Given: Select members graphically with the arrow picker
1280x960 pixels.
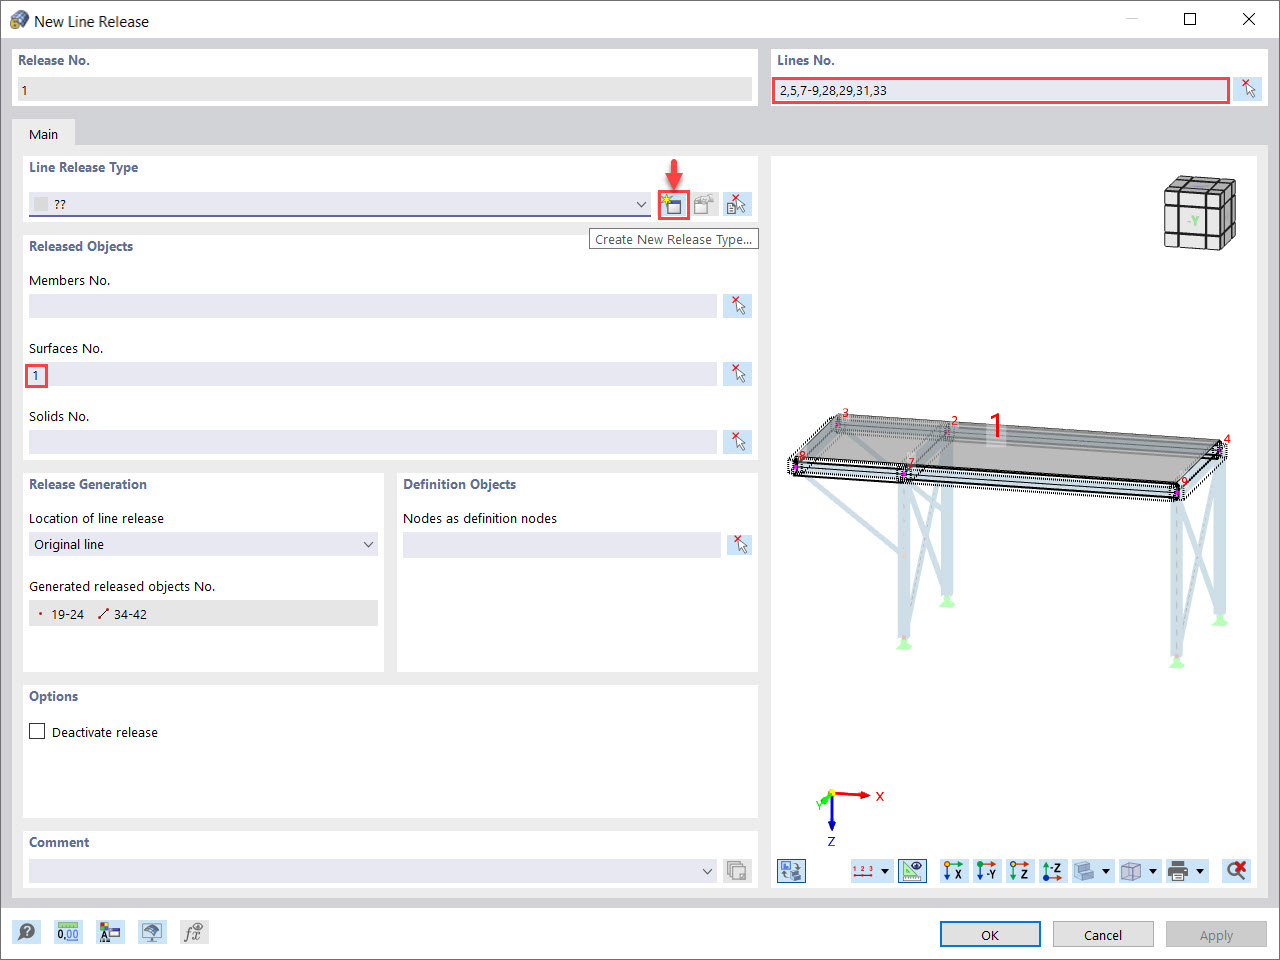Looking at the screenshot, I should pos(737,306).
